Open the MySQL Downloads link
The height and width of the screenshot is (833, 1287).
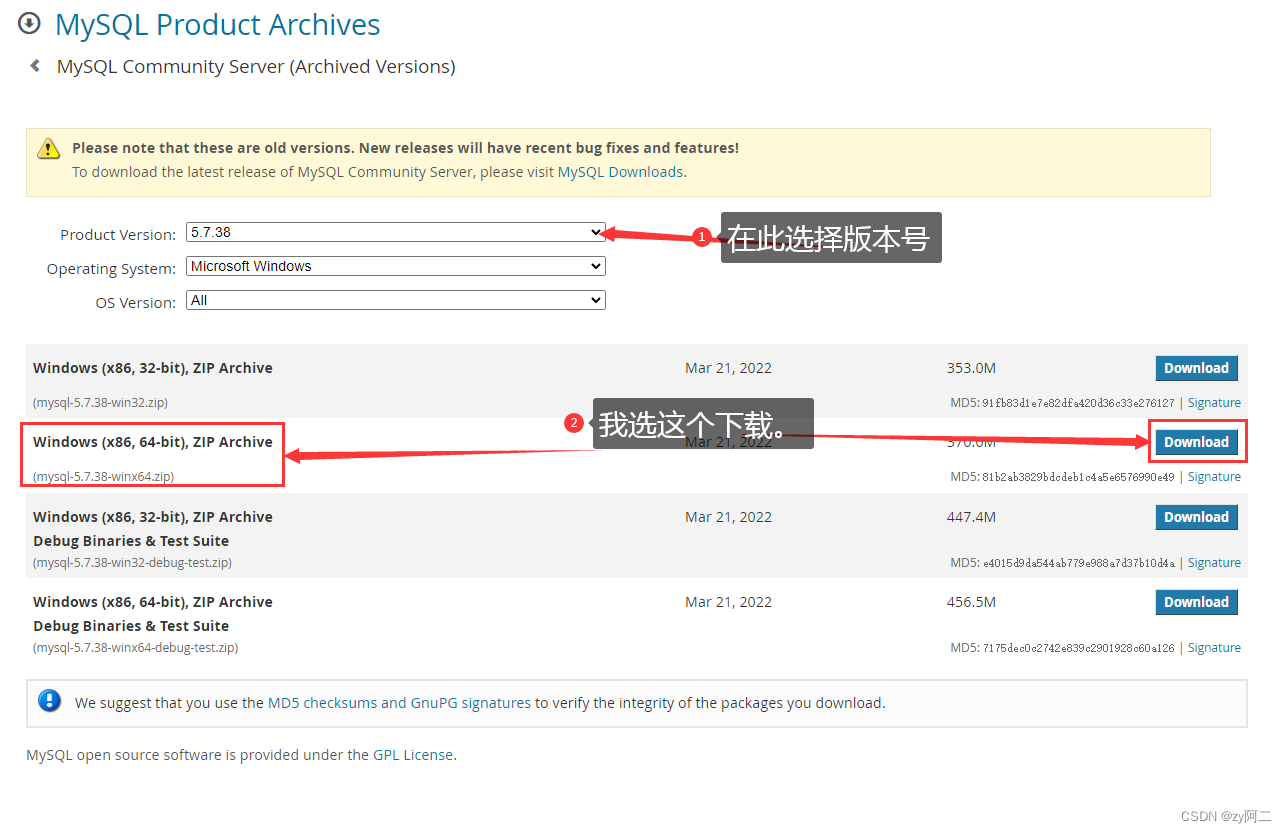(x=620, y=171)
